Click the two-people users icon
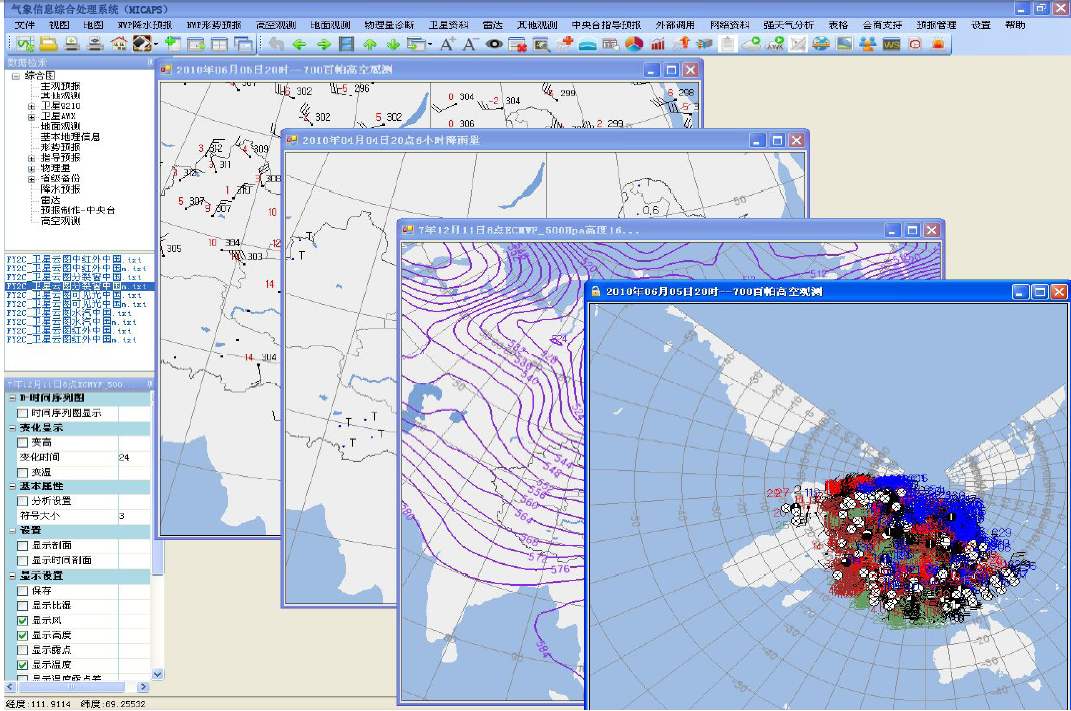 click(x=867, y=44)
